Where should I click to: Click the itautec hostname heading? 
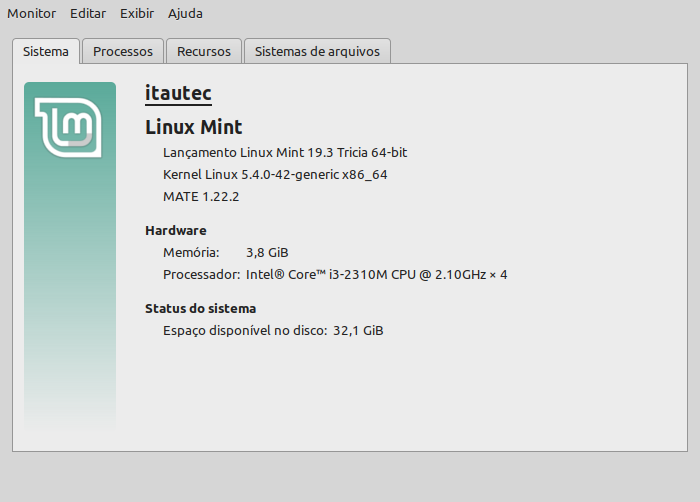tap(178, 93)
